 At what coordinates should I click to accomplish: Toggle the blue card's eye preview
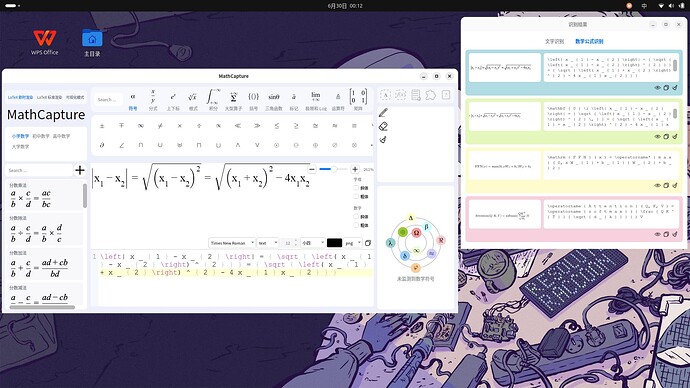coord(657,88)
